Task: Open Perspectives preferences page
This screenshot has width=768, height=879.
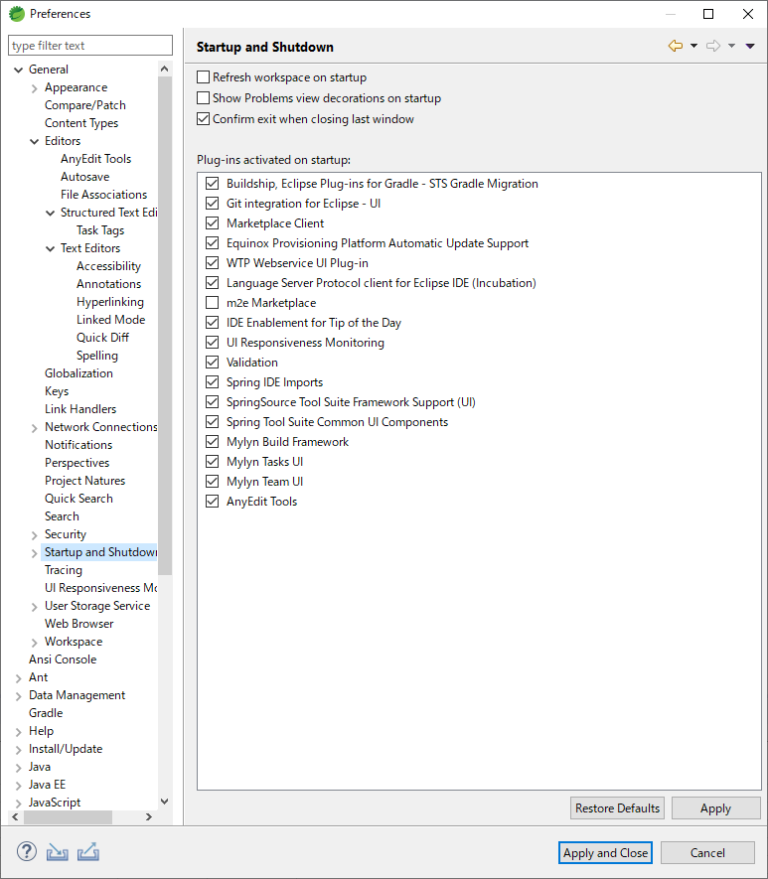Action: point(77,462)
